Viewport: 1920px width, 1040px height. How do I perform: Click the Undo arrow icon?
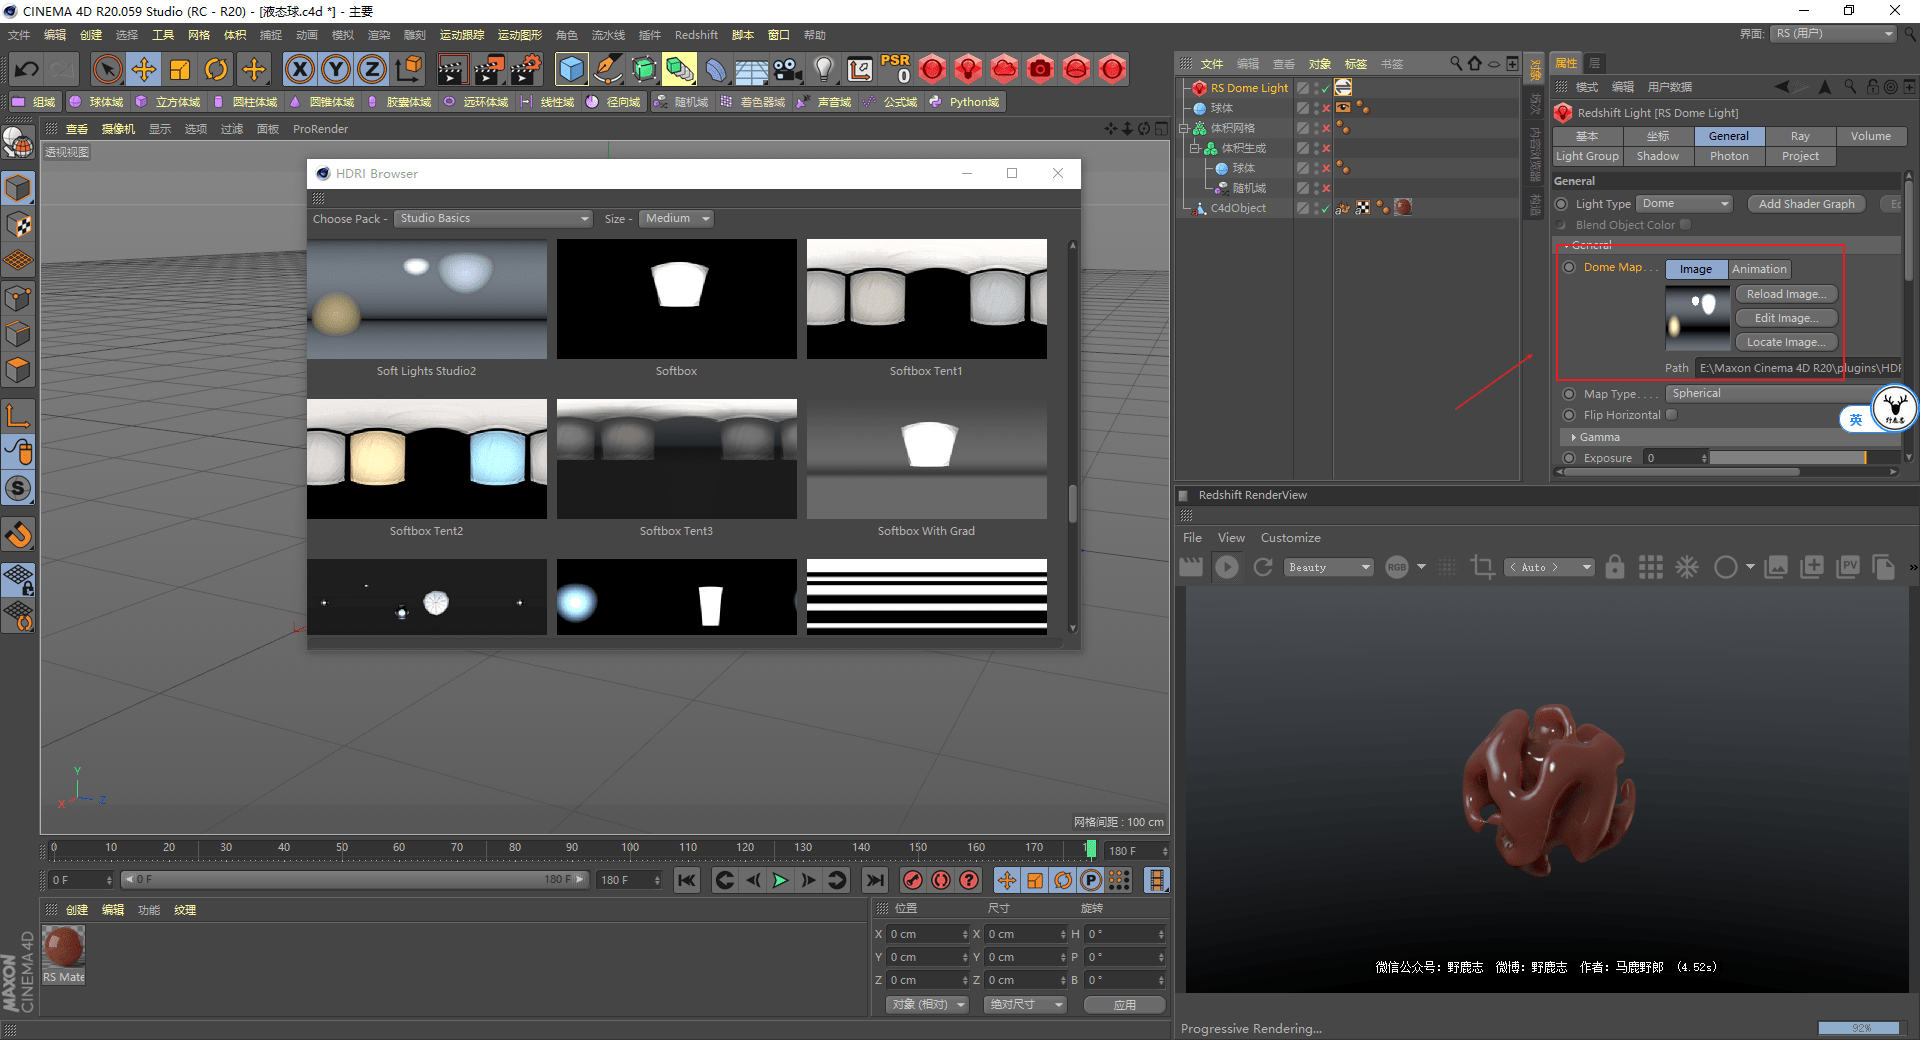coord(27,69)
